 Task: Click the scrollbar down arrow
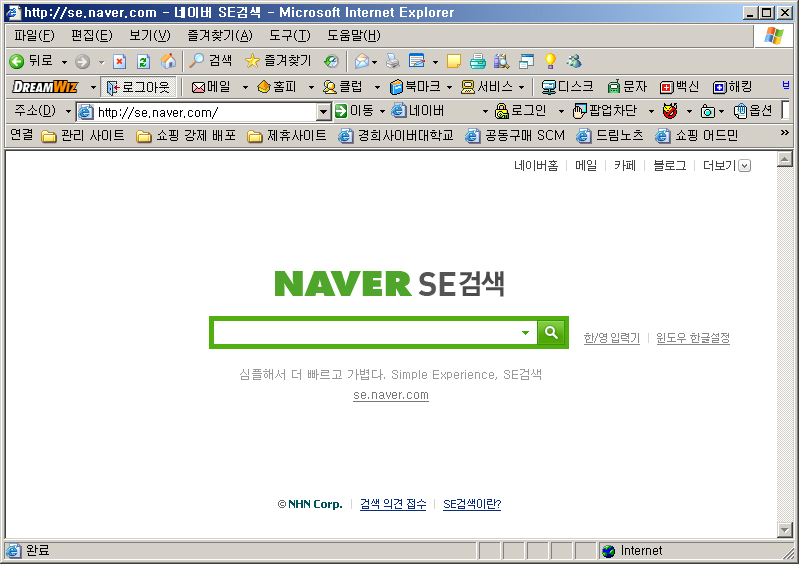(x=785, y=529)
